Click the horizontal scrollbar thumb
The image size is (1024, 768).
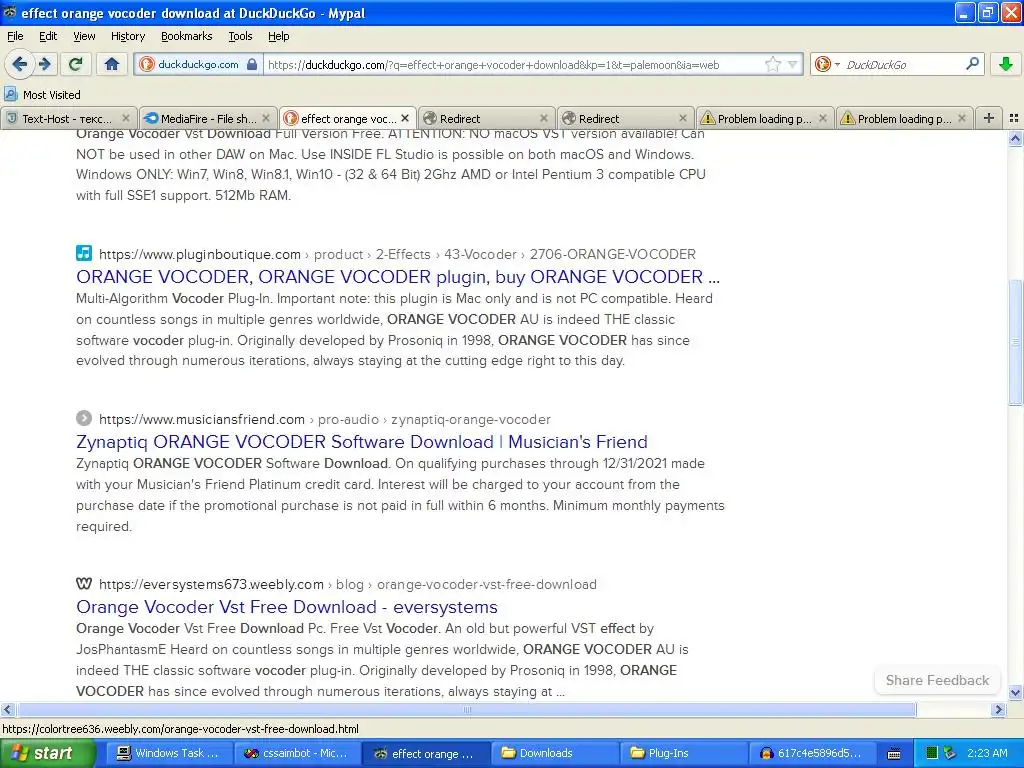click(x=466, y=709)
